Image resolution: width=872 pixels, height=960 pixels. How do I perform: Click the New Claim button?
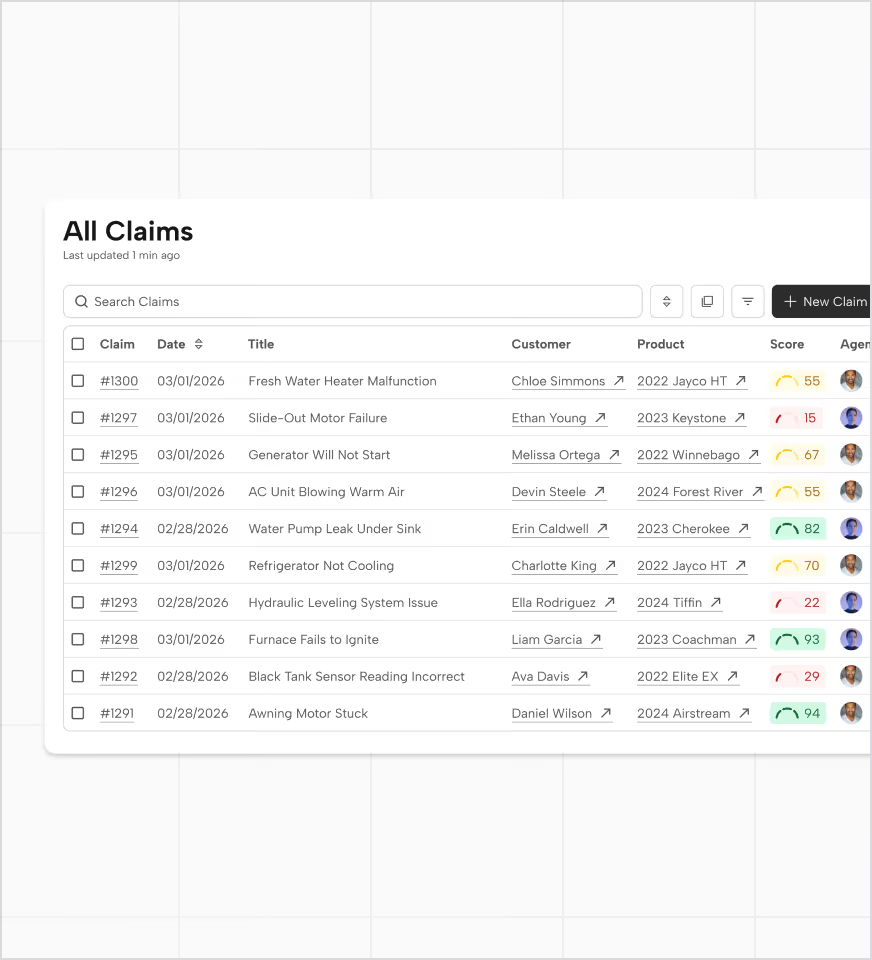pyautogui.click(x=821, y=301)
